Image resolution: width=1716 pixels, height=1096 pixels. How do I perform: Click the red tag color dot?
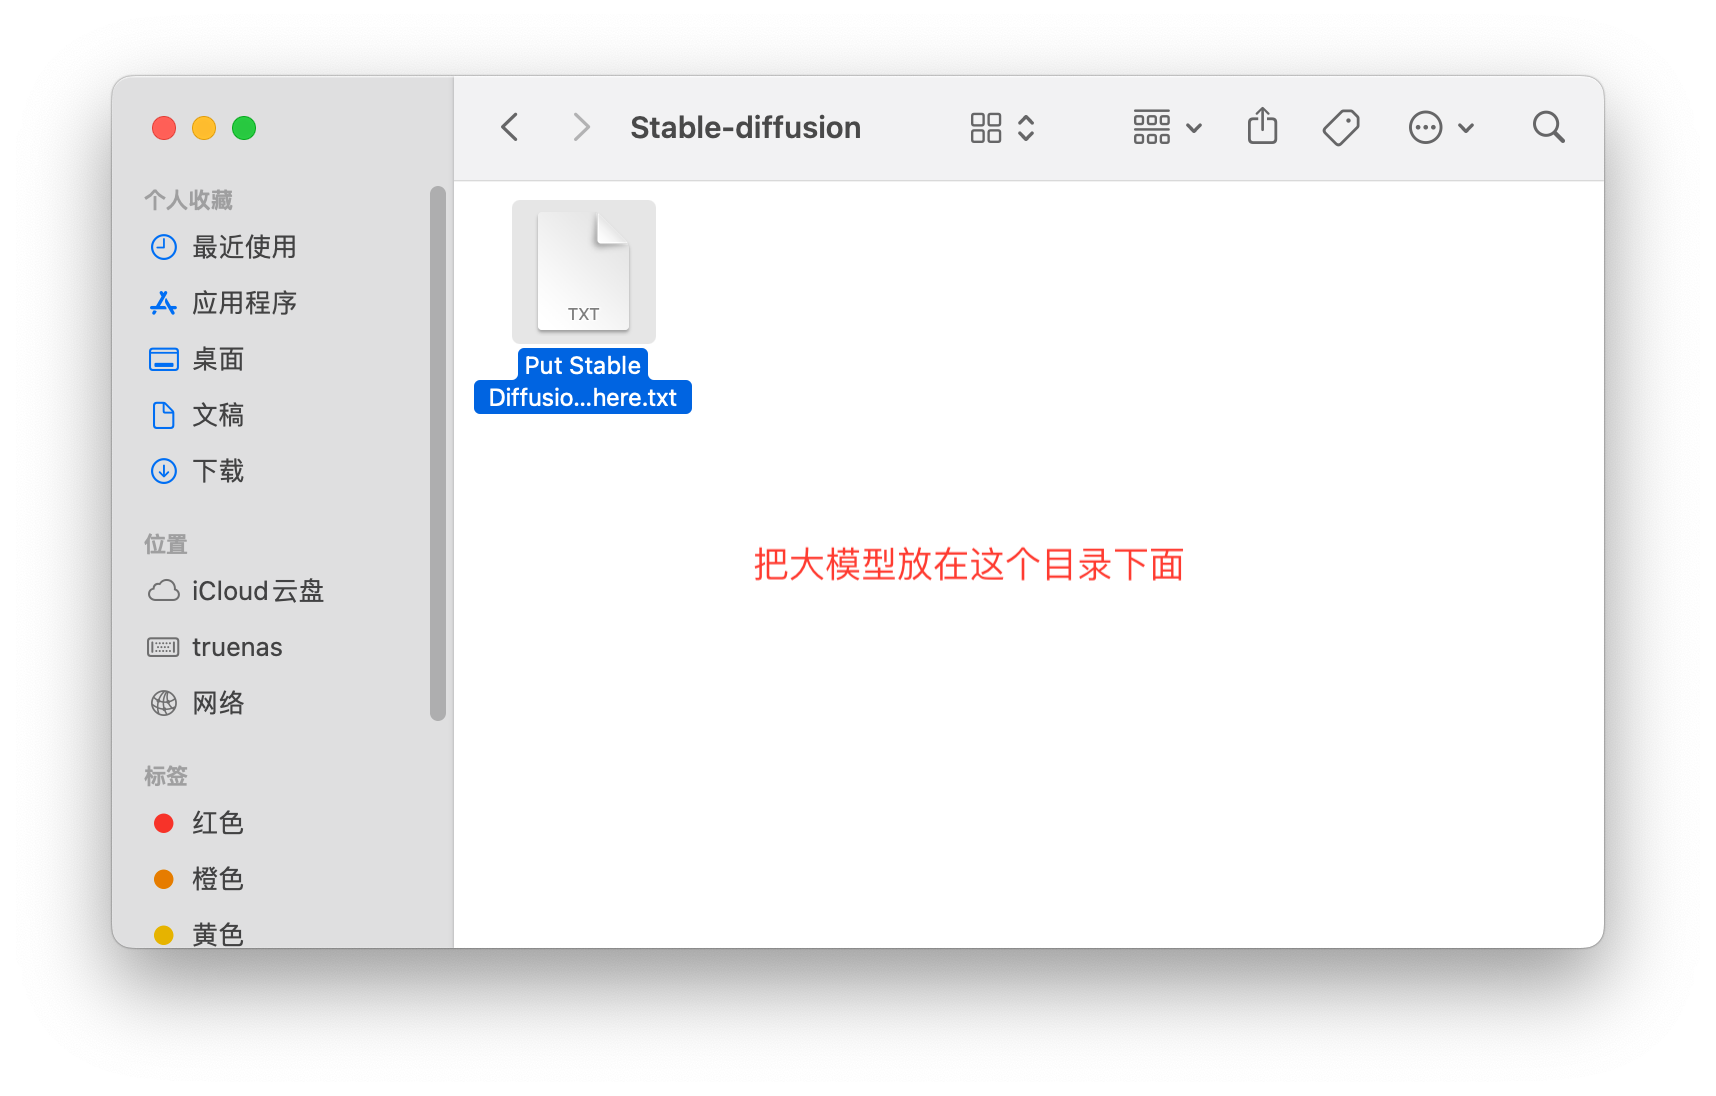163,823
